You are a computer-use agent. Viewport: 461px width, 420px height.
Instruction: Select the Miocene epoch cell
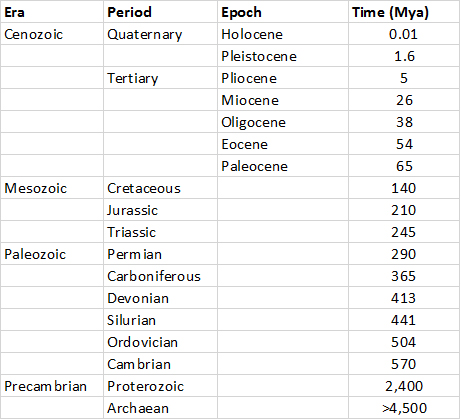tap(283, 100)
